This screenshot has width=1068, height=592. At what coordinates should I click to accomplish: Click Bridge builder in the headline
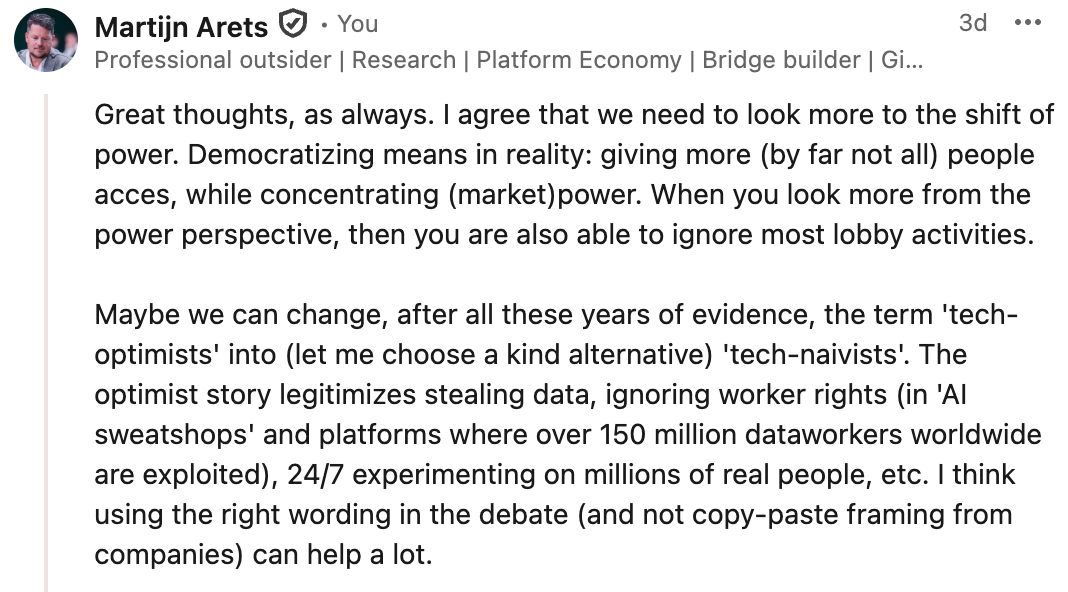(x=781, y=60)
